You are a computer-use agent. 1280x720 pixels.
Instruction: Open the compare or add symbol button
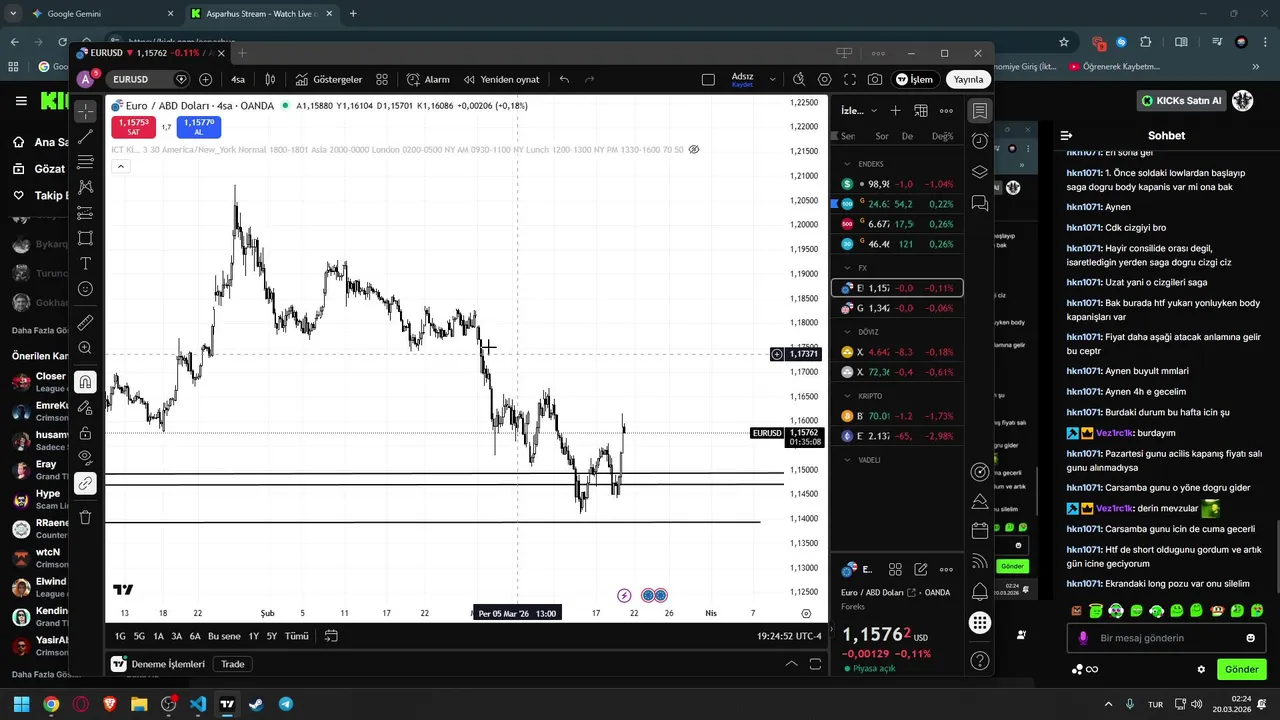click(x=205, y=79)
